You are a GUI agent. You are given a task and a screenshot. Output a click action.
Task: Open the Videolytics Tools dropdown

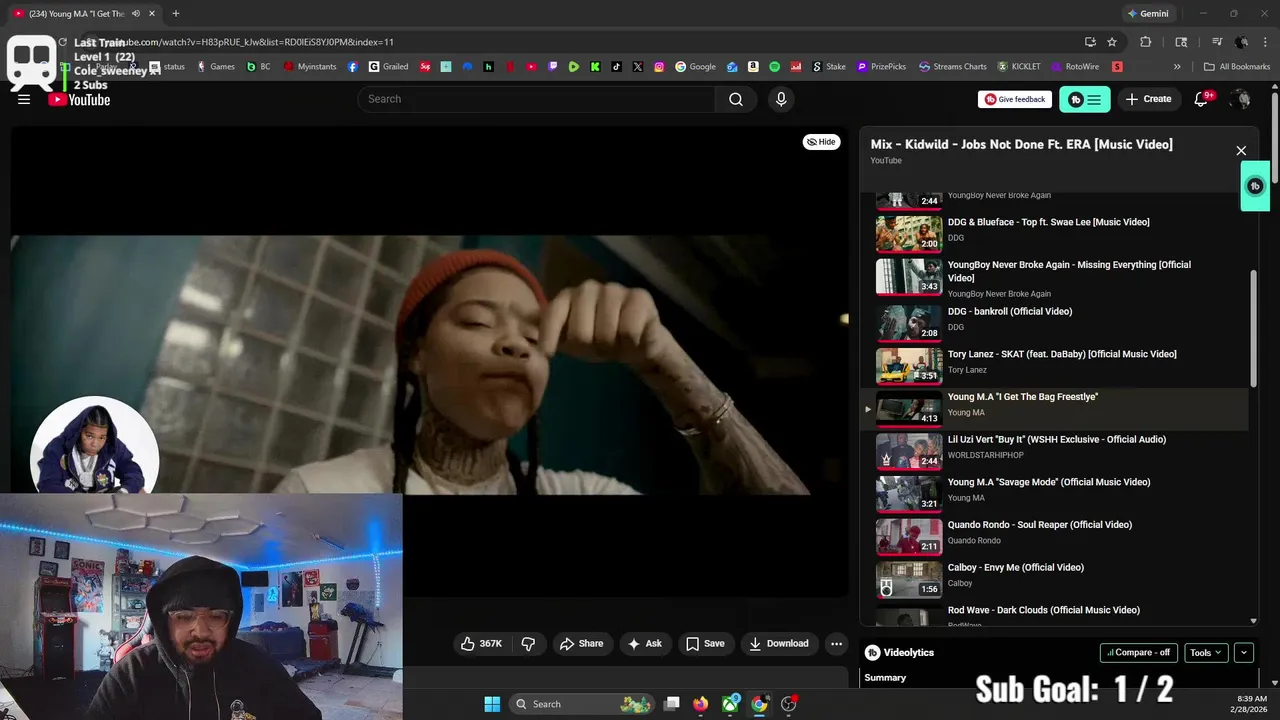[x=1207, y=652]
